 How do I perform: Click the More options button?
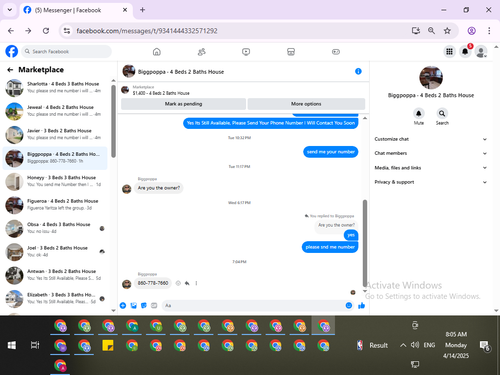[306, 104]
